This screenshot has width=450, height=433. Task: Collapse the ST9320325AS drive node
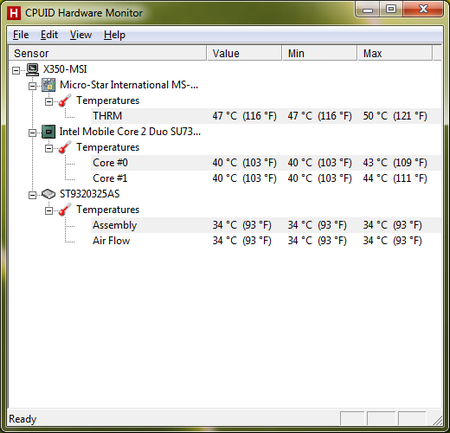coord(32,195)
